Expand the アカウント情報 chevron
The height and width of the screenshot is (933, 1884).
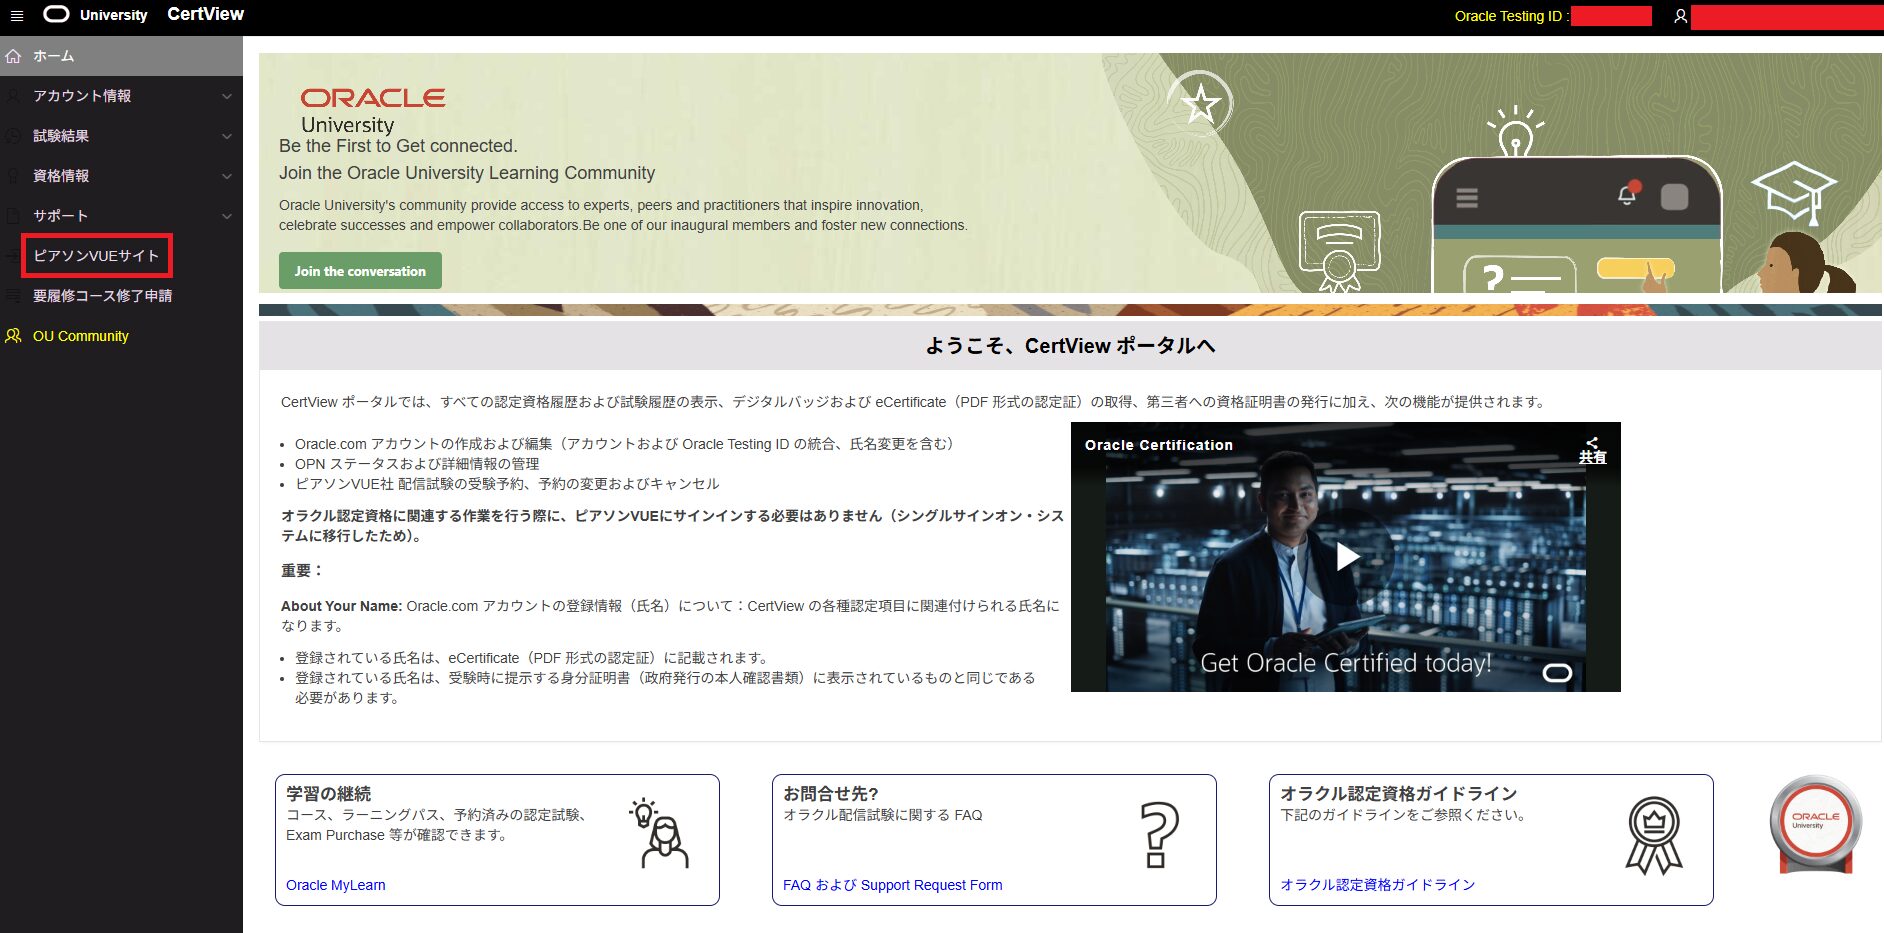(227, 96)
